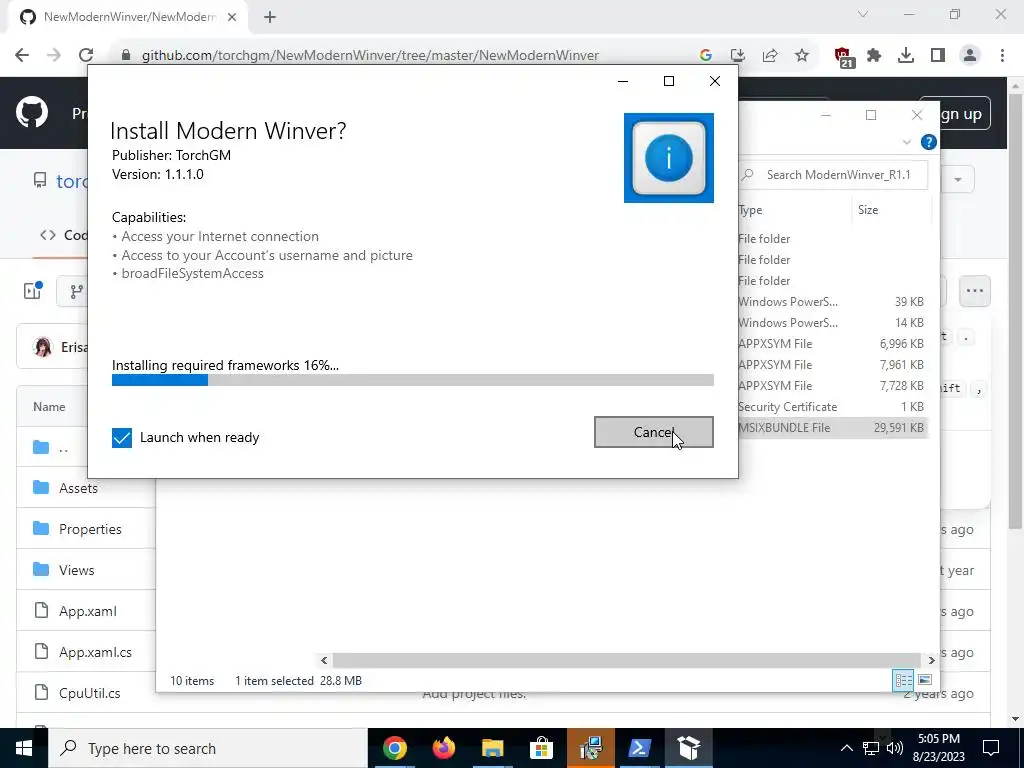Viewport: 1024px width, 768px height.
Task: Open a new Chrome tab
Action: click(x=270, y=17)
